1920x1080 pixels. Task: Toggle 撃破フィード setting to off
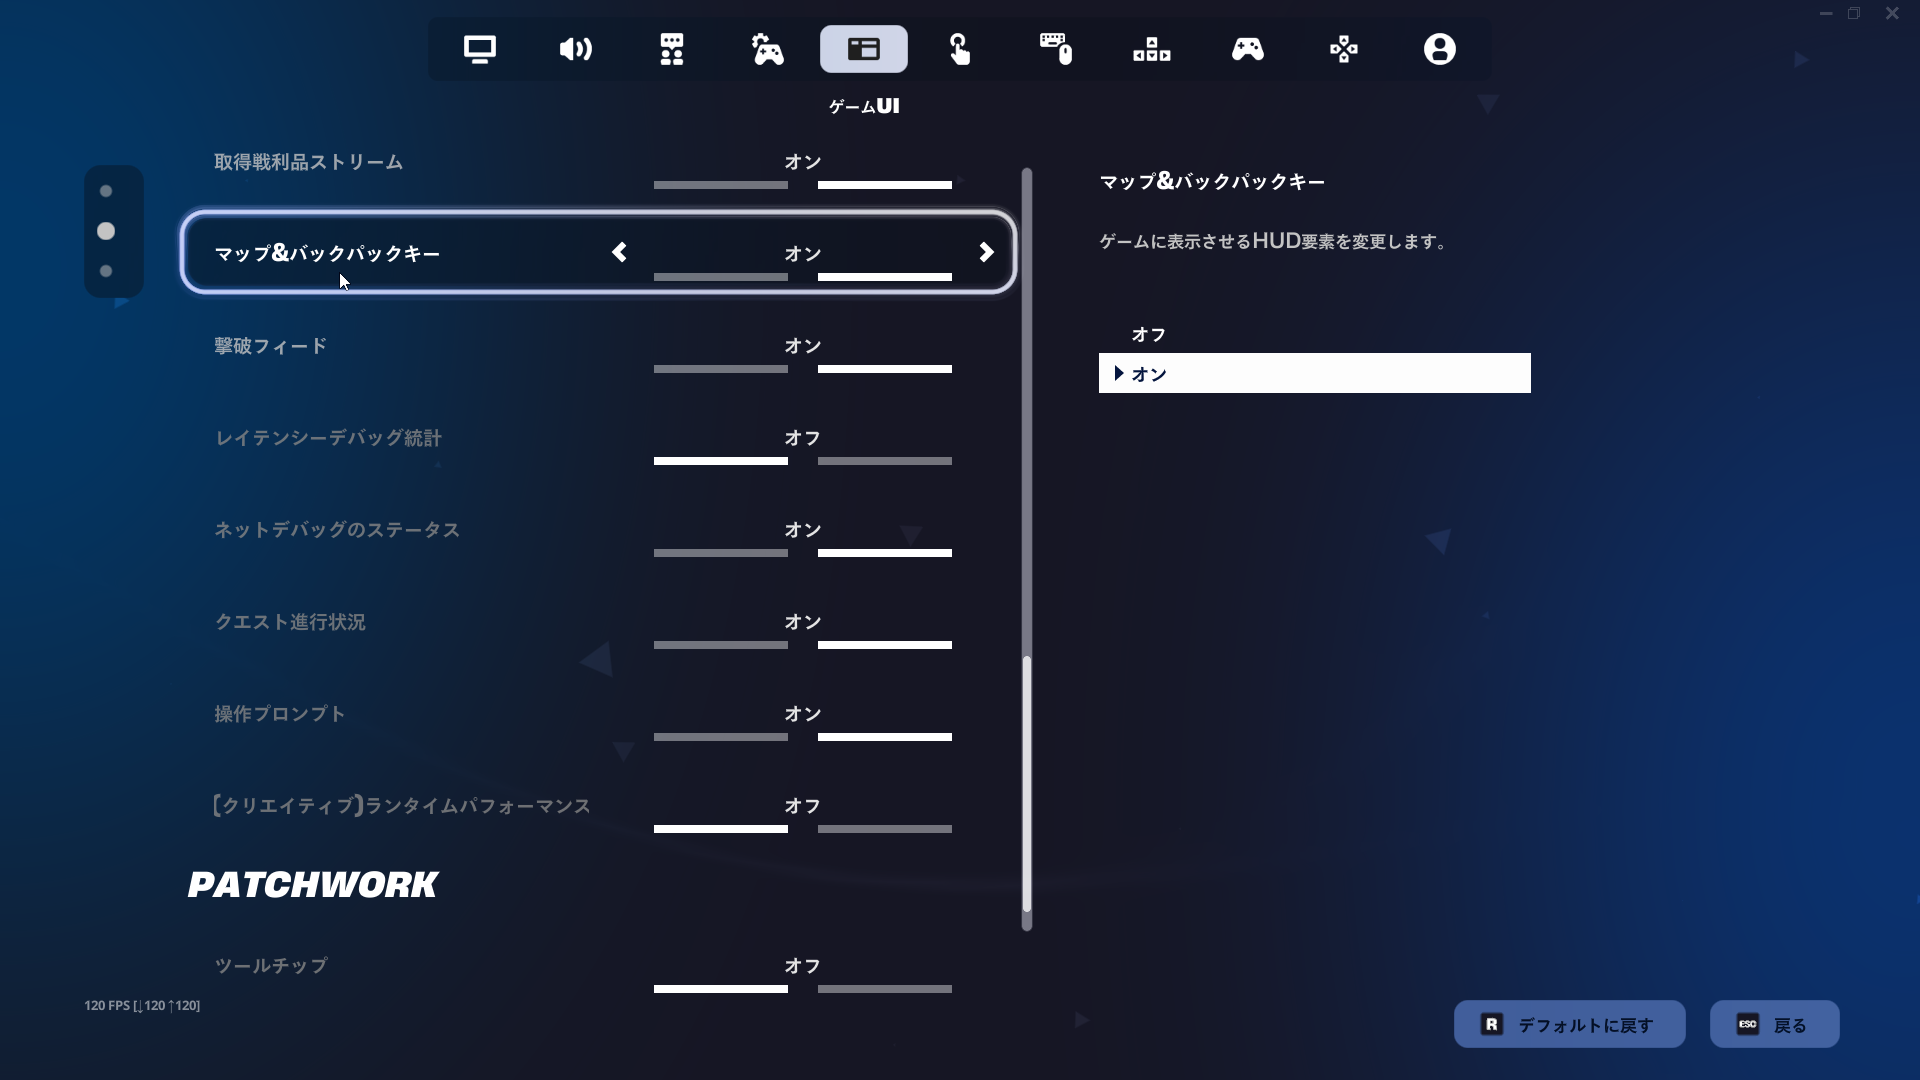click(x=720, y=368)
